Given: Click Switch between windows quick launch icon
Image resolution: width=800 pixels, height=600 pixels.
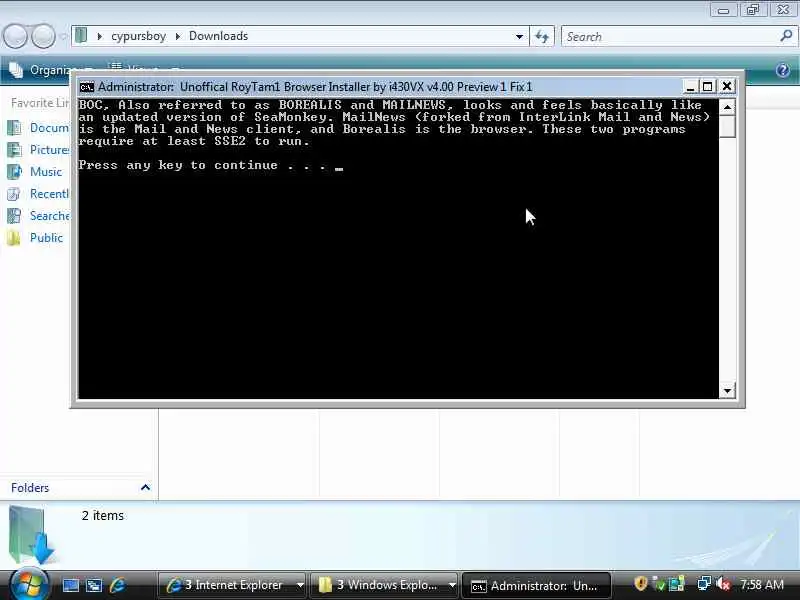Looking at the screenshot, I should (94, 585).
